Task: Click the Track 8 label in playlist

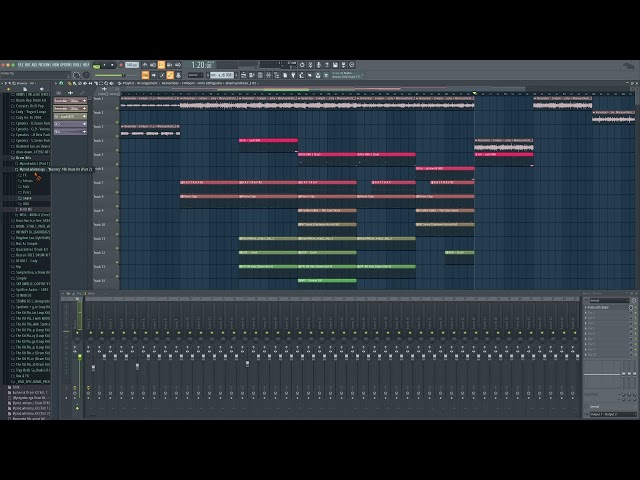Action: pos(99,197)
